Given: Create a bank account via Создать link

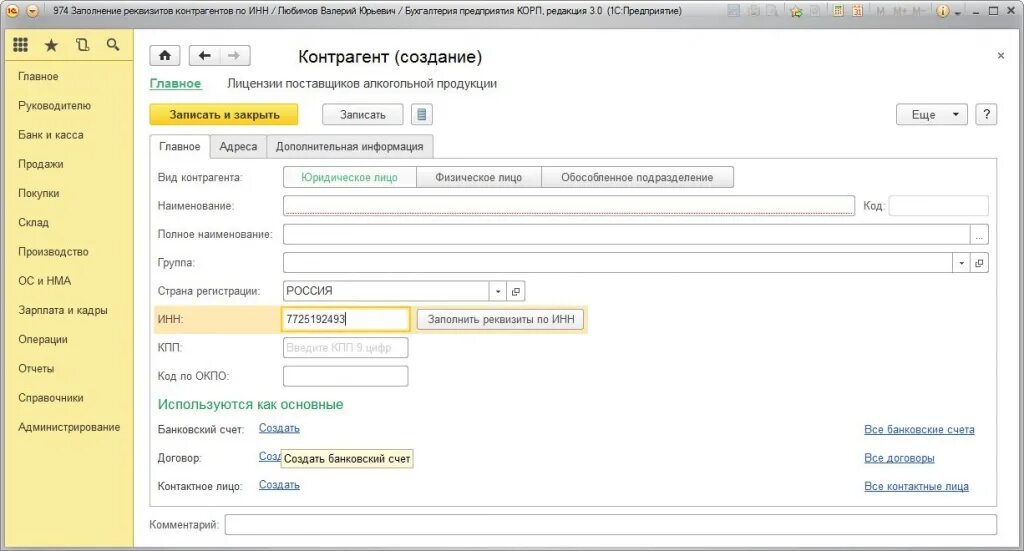Looking at the screenshot, I should pyautogui.click(x=279, y=428).
